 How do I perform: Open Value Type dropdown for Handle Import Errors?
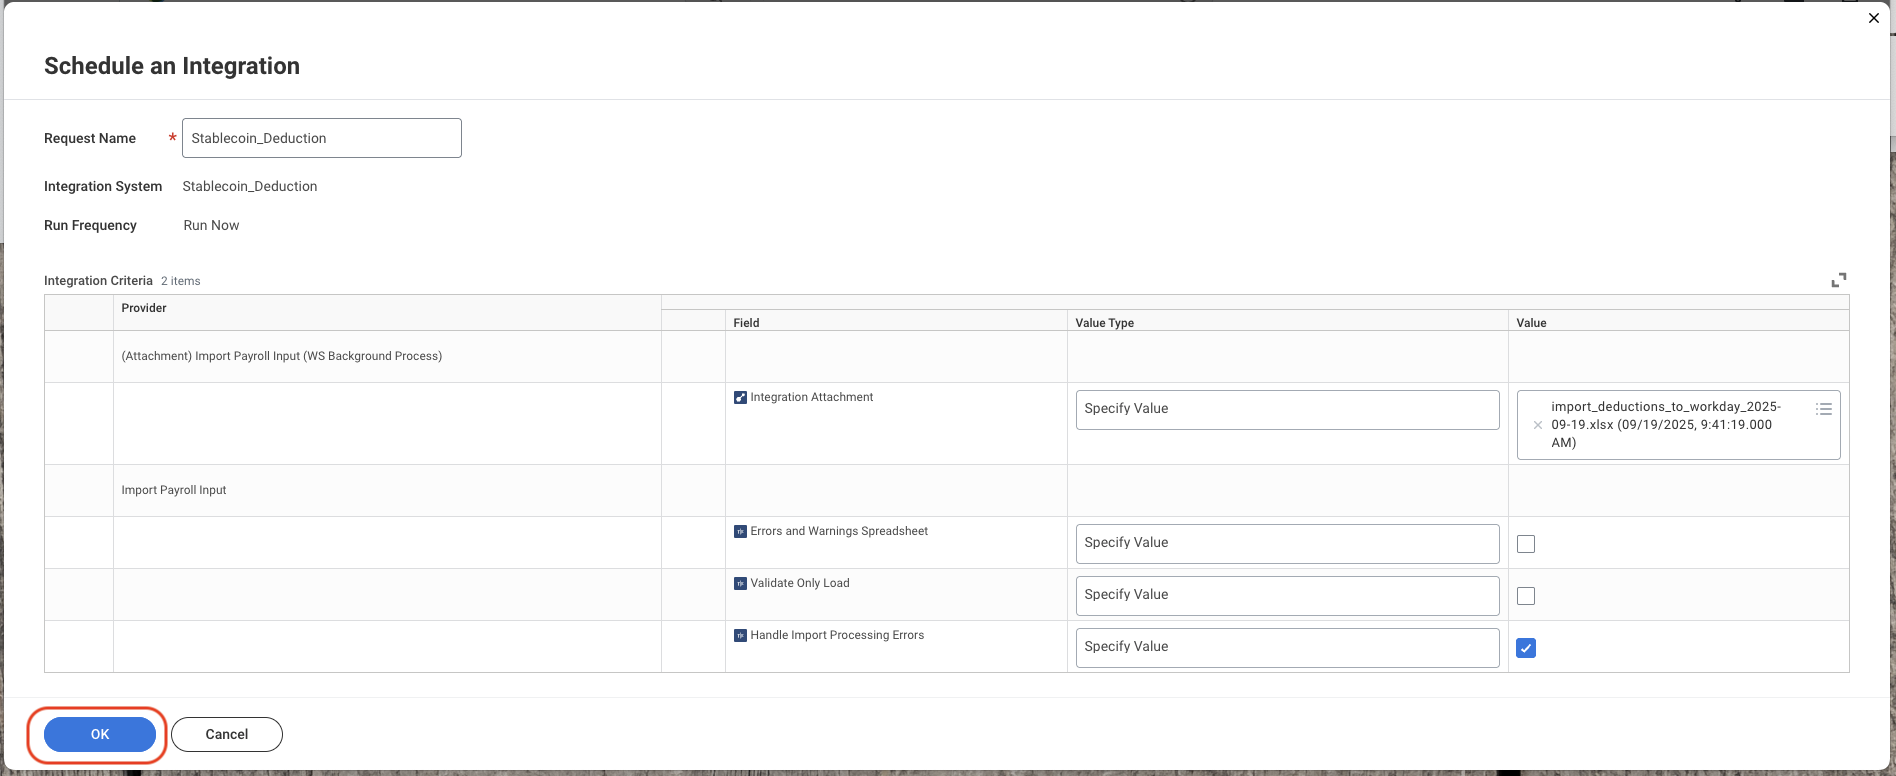click(x=1287, y=648)
